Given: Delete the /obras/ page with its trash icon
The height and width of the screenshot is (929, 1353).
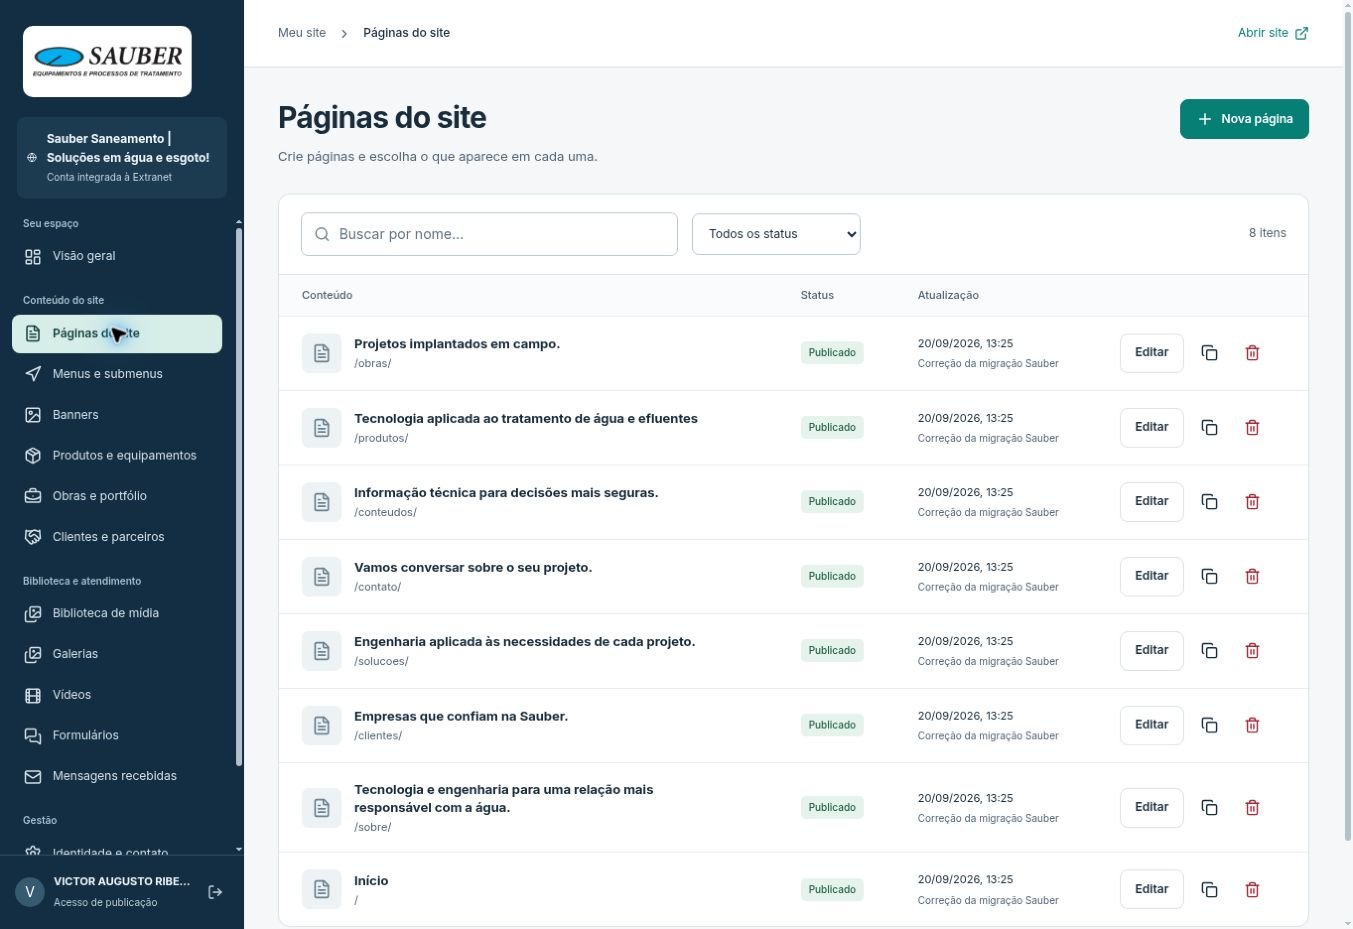Looking at the screenshot, I should pos(1252,353).
